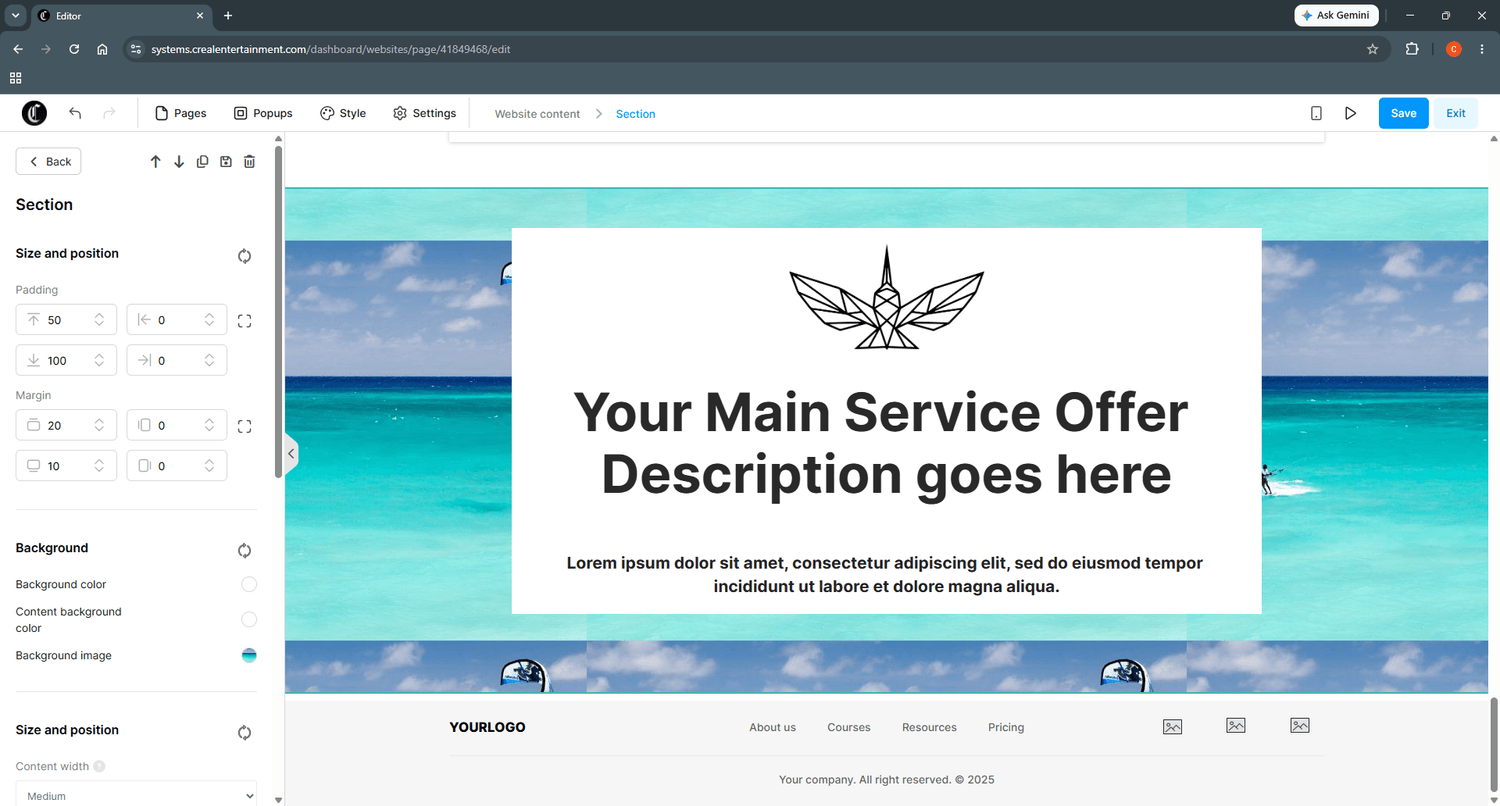Screen dimensions: 1500x806
Task: Click the redo arrow in the editor toolbar
Action: tap(109, 113)
